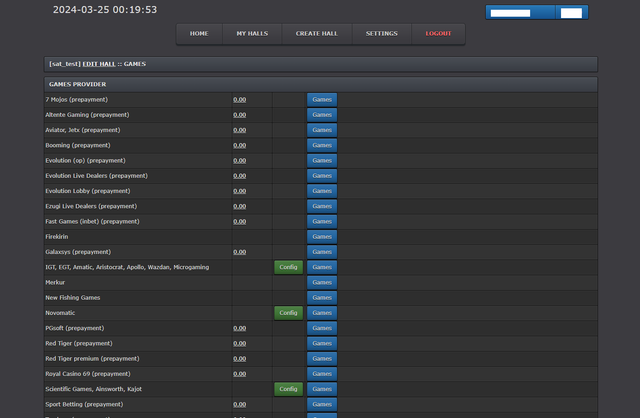This screenshot has height=418, width=640.
Task: Click 0.00 balance for Red Tiger premium
Action: (x=240, y=358)
